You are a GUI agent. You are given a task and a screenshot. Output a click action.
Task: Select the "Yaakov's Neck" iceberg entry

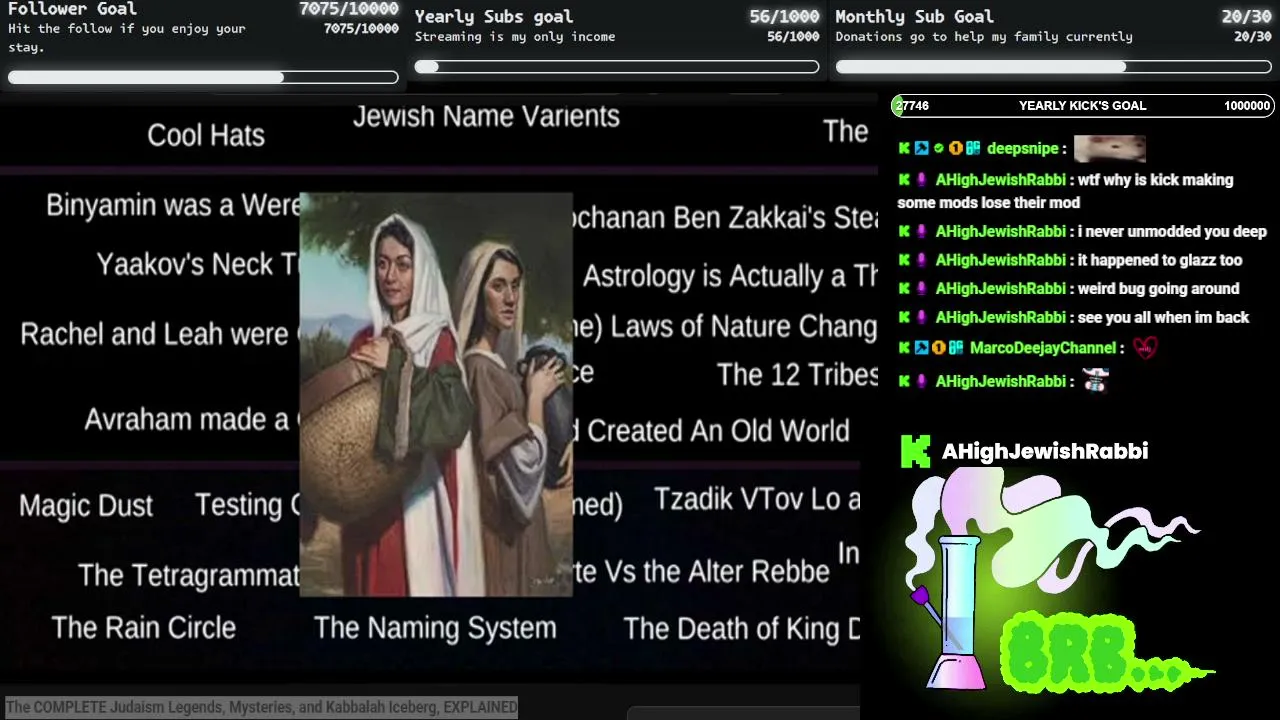click(198, 264)
